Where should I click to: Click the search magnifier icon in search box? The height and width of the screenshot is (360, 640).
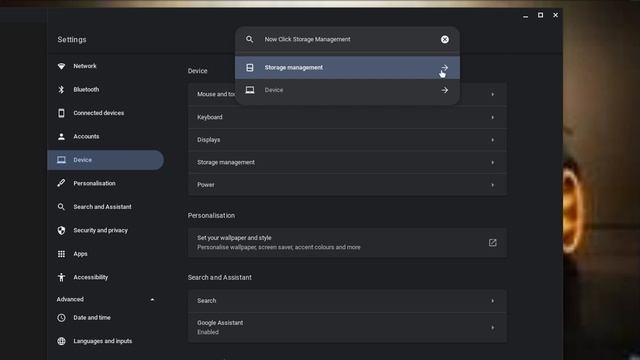[x=249, y=39]
